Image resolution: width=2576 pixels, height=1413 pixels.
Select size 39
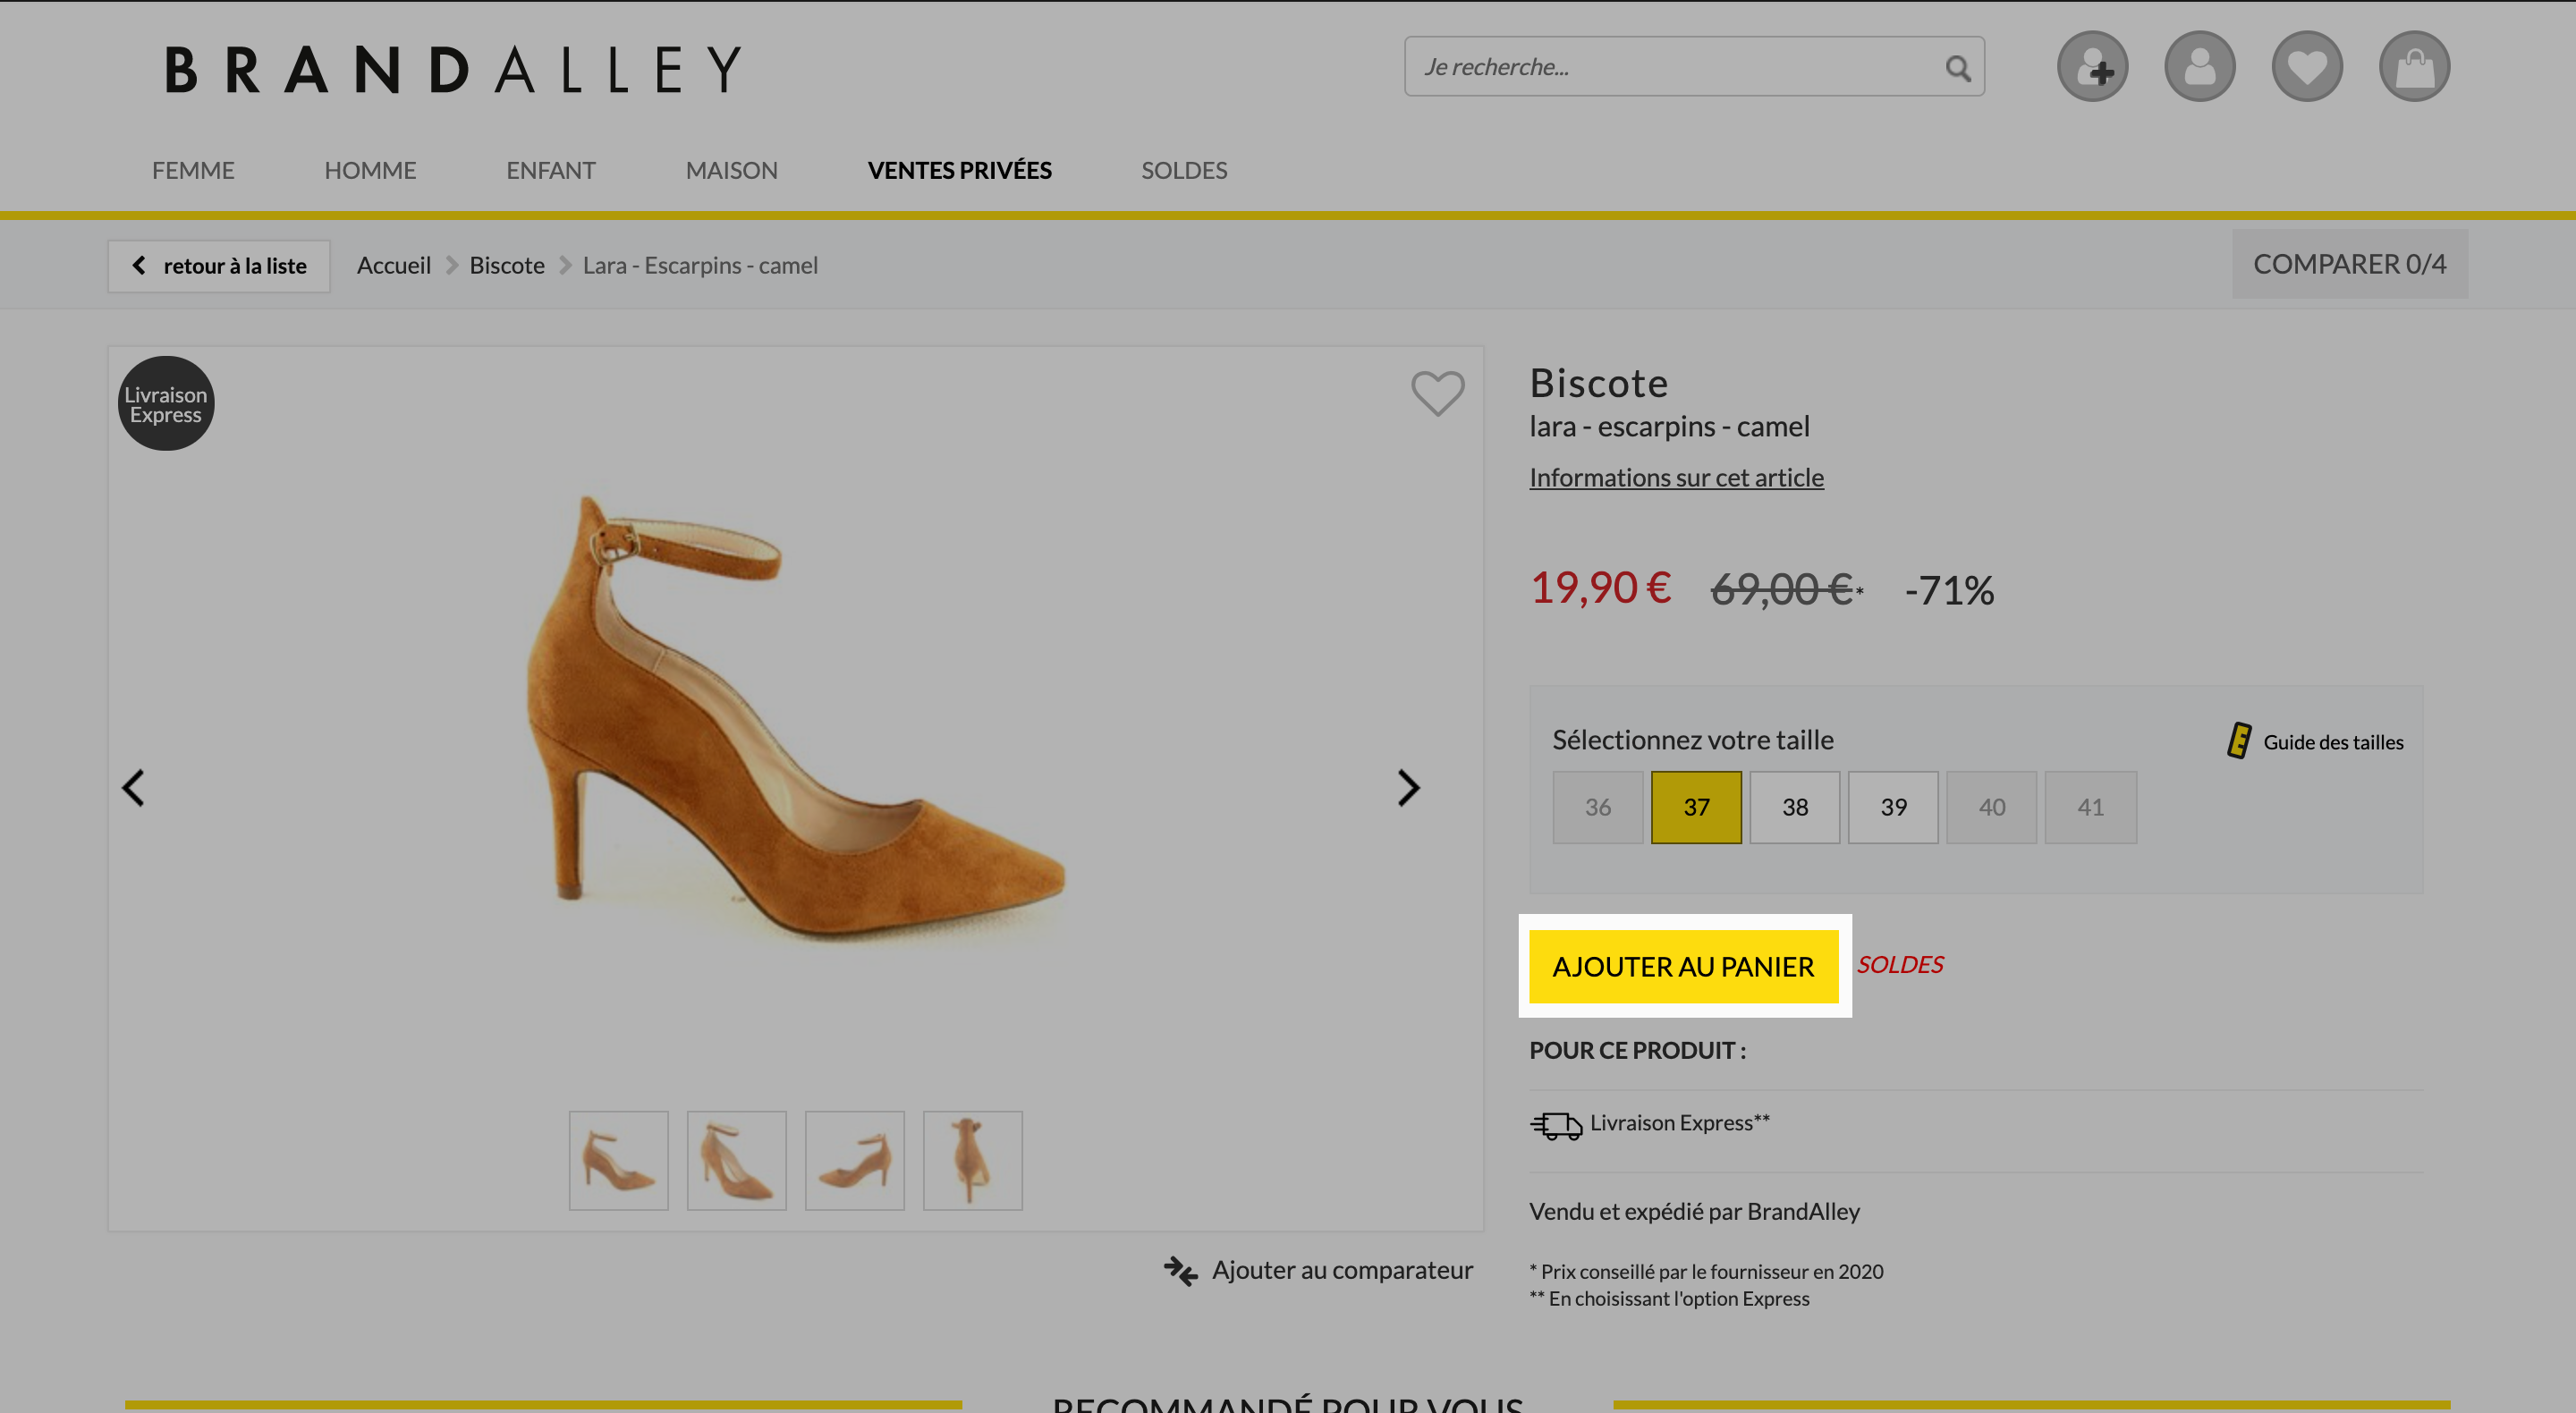[x=1893, y=807]
